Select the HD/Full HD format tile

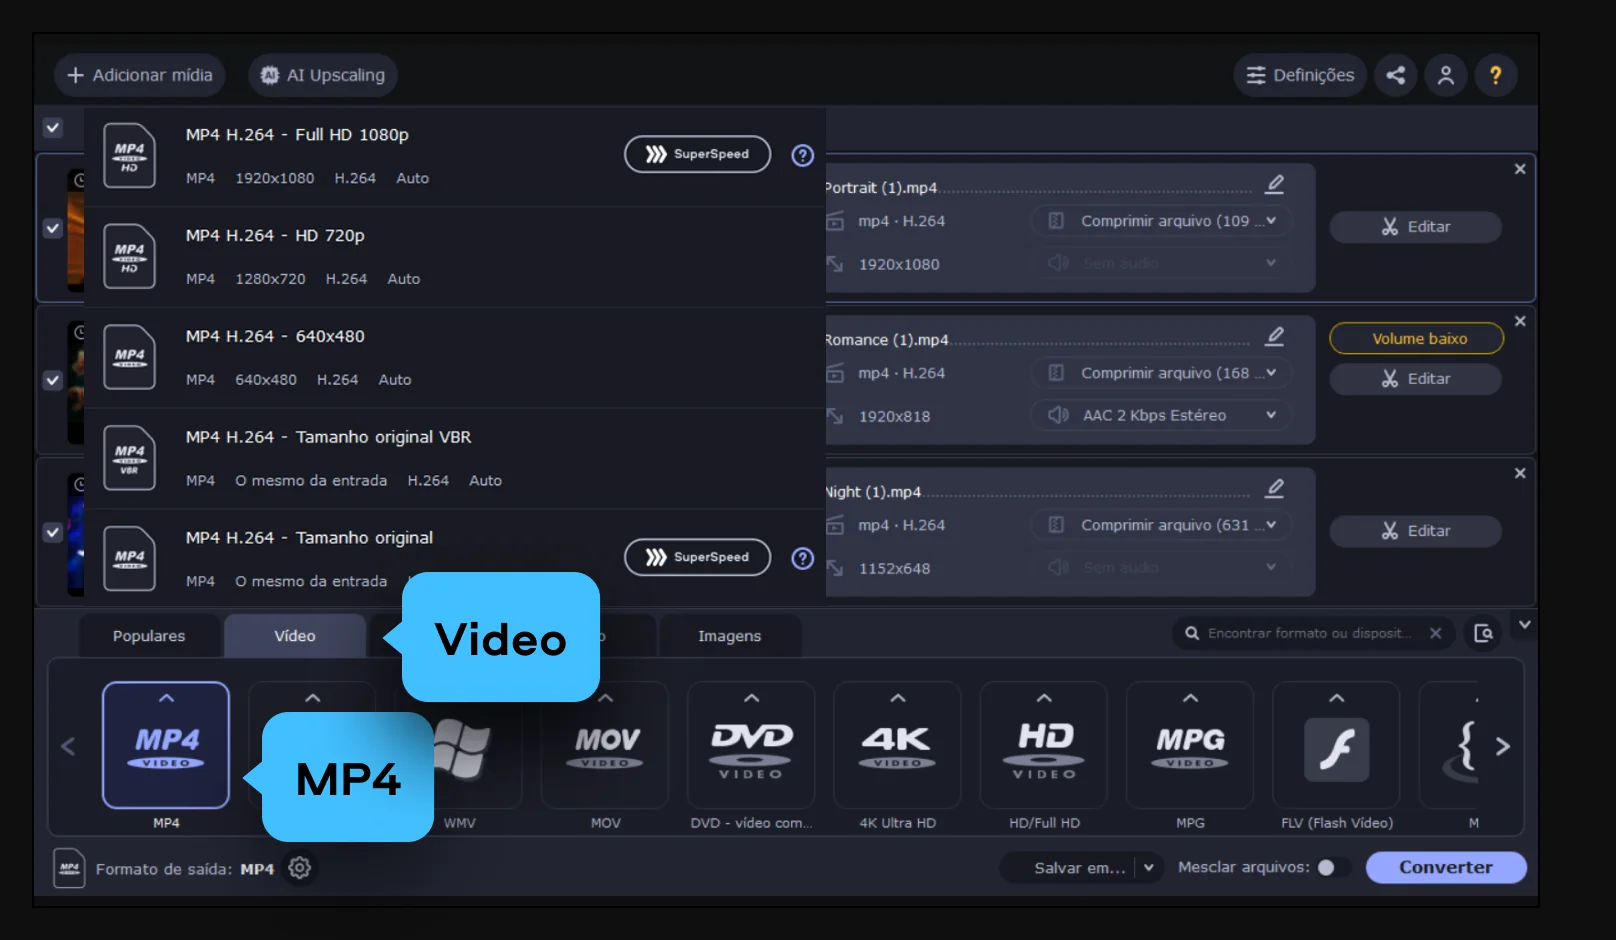coord(1044,746)
